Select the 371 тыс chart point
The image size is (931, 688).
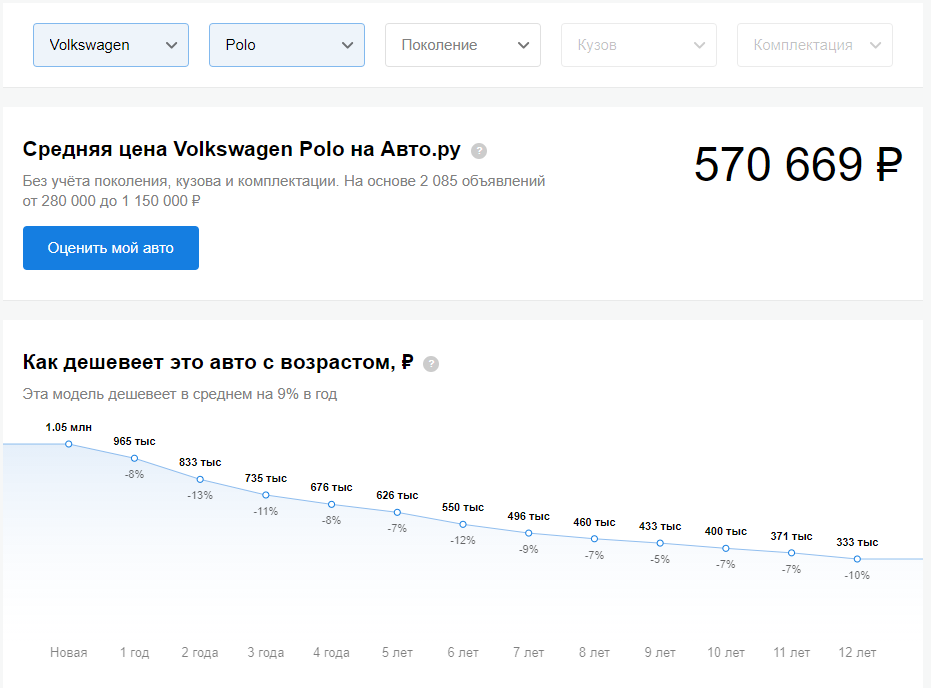click(791, 553)
